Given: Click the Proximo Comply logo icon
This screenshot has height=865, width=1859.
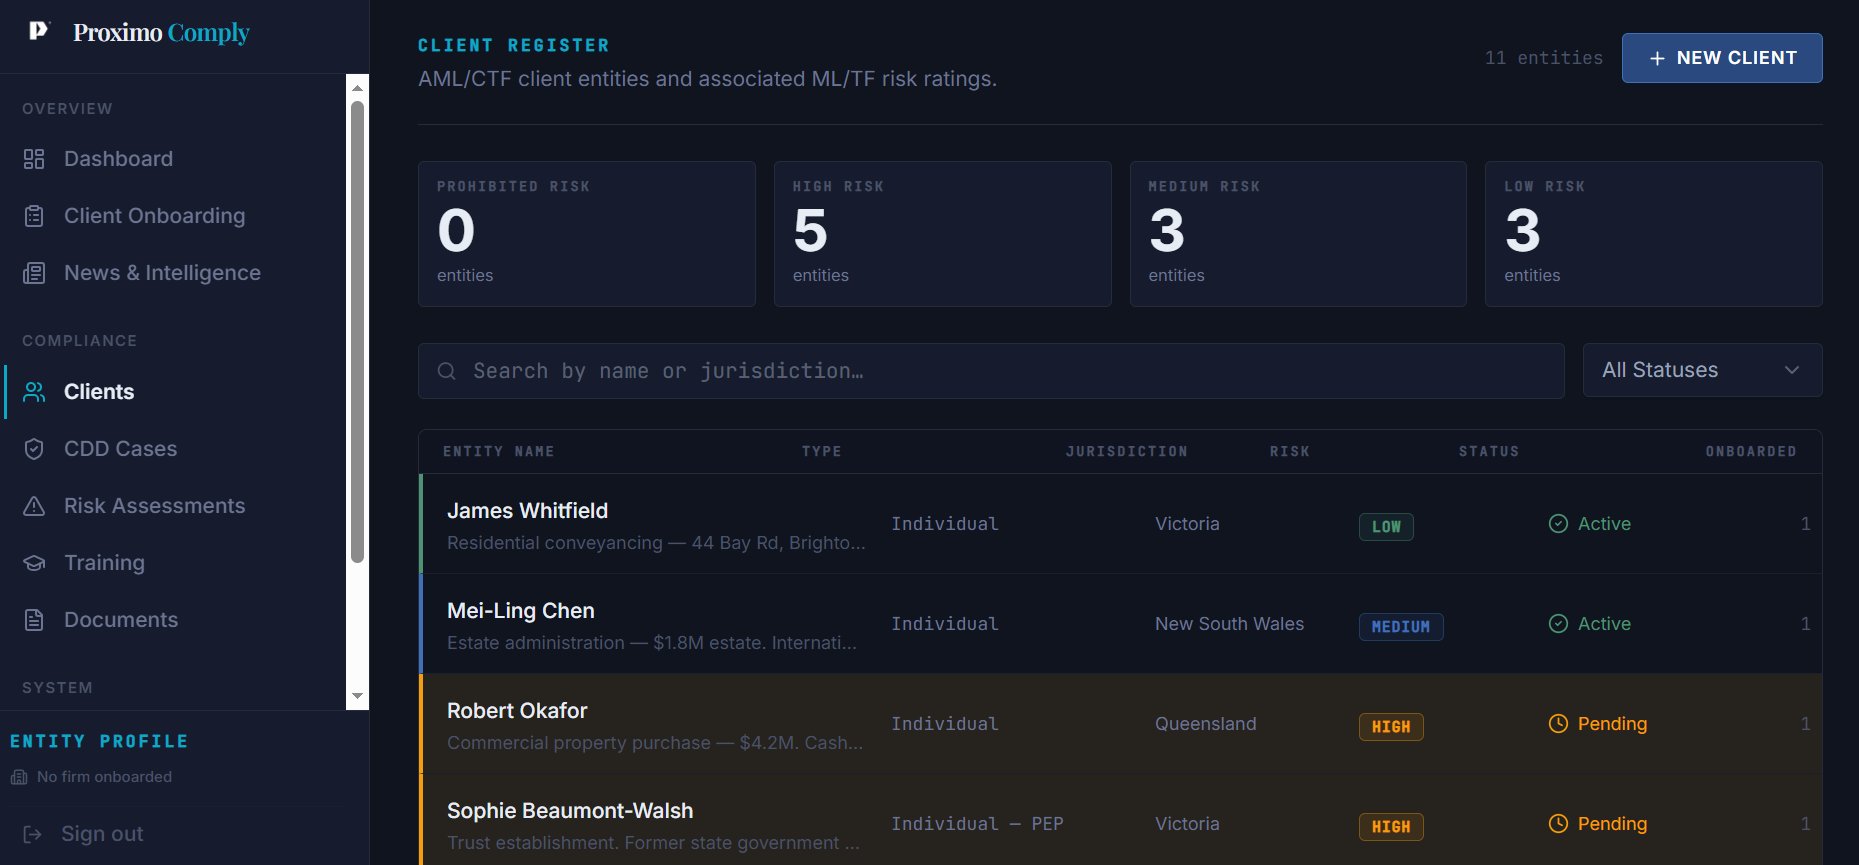Looking at the screenshot, I should pos(38,31).
